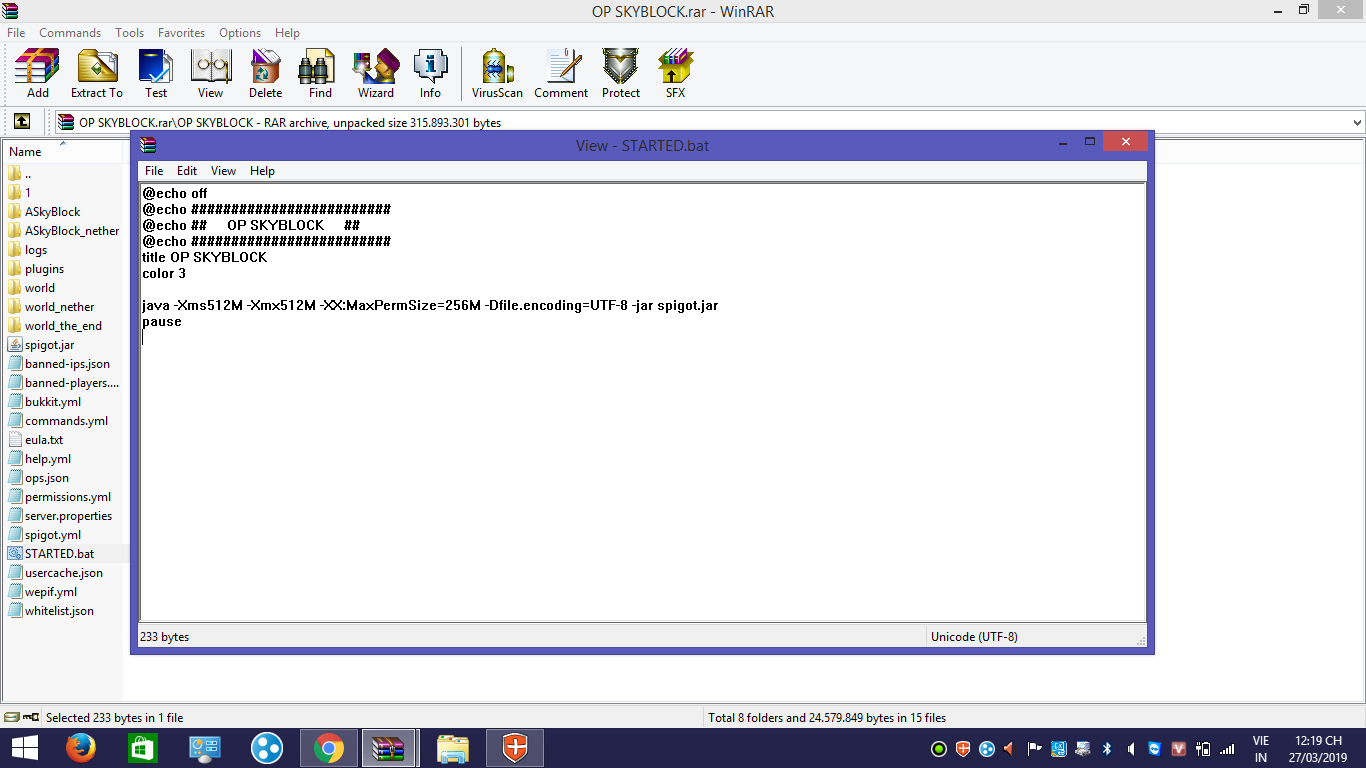Select the whitelist.json file
Image resolution: width=1366 pixels, height=768 pixels.
point(51,611)
